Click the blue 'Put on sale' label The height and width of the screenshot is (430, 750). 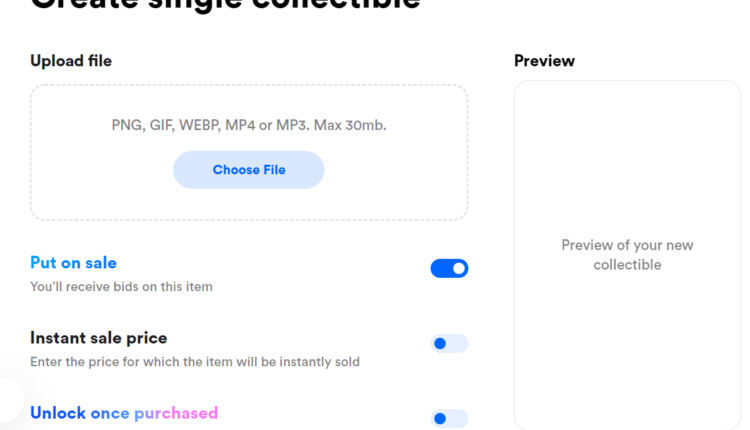tap(73, 263)
